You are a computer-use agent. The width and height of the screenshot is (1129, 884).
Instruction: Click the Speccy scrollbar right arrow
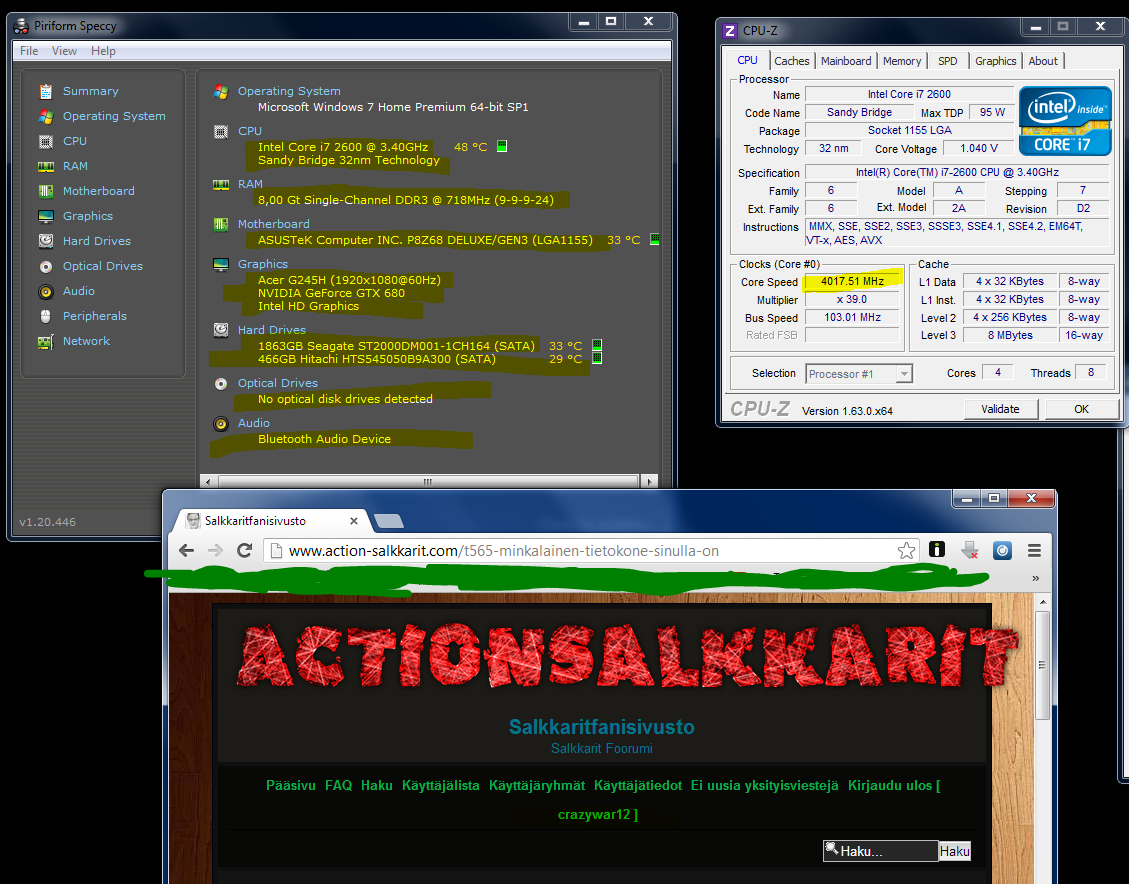(x=649, y=482)
